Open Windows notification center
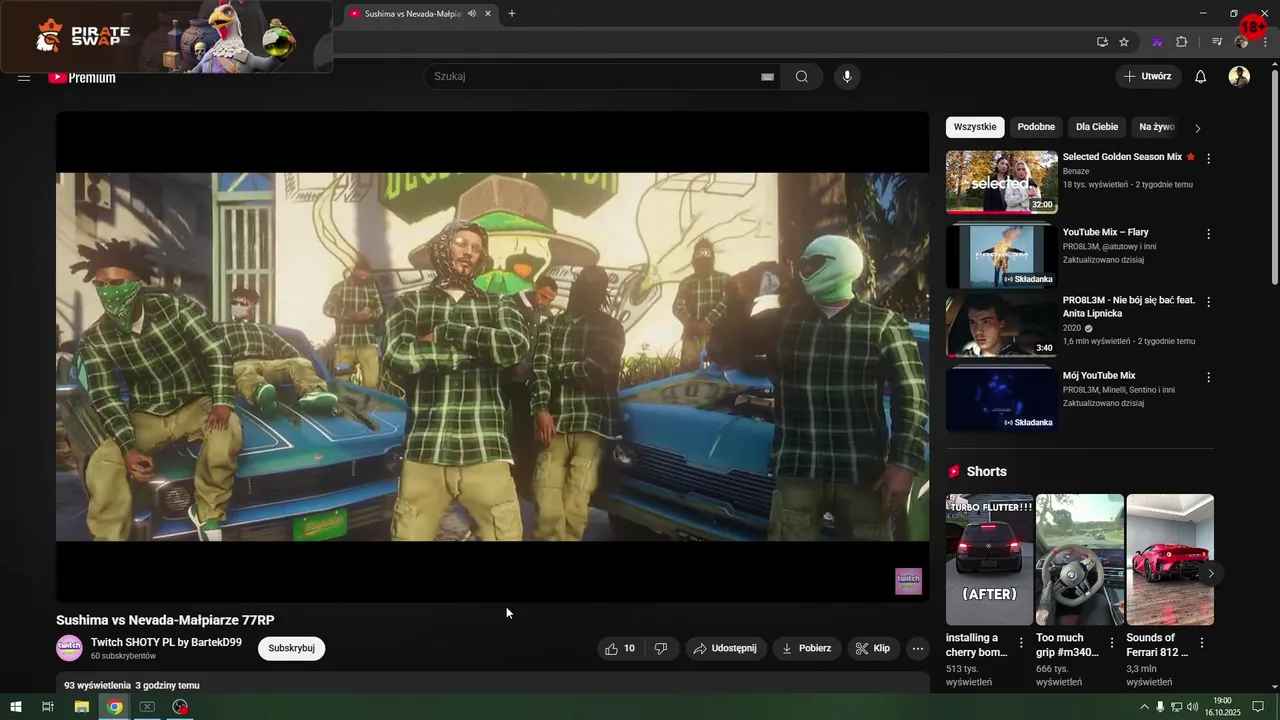 pyautogui.click(x=1258, y=707)
